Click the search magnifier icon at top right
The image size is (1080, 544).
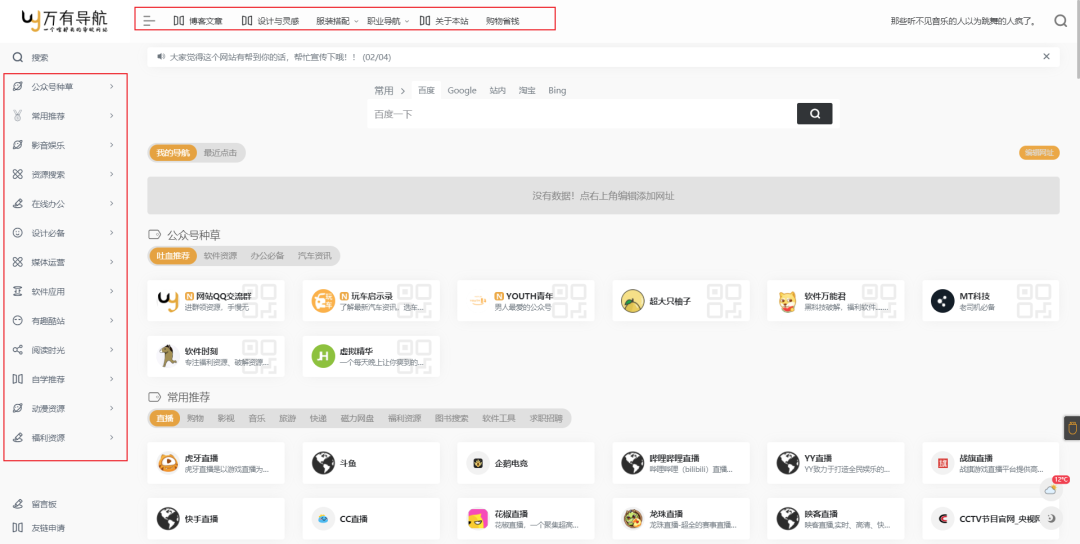1061,21
